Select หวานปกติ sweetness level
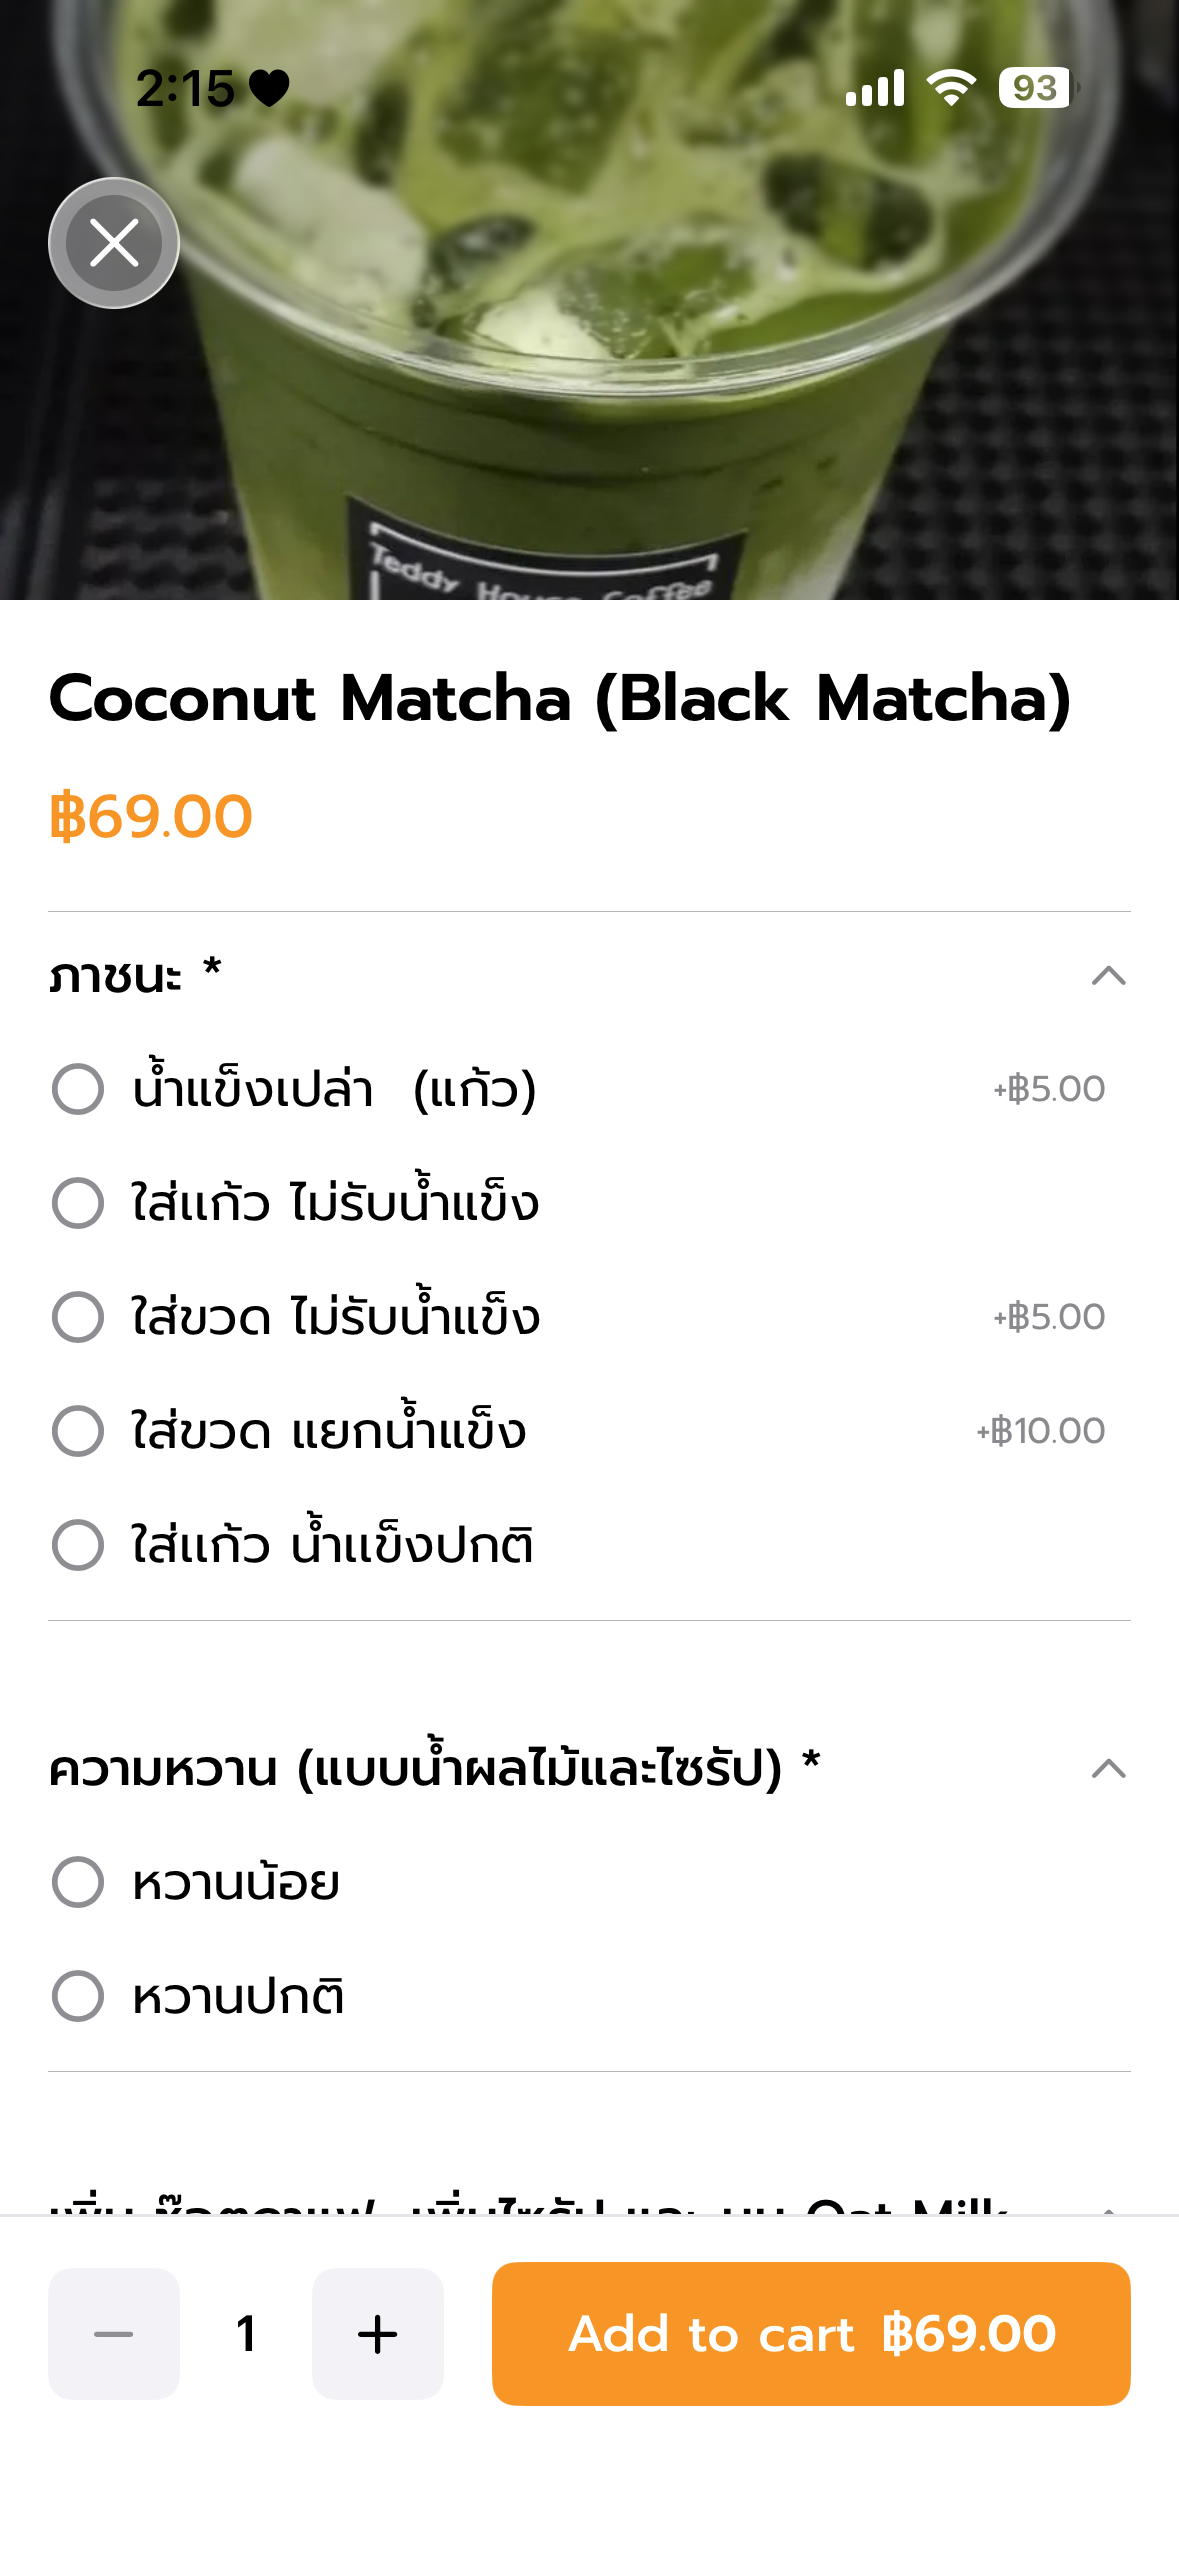Screen dimensions: 1179x2556 (589, 1996)
